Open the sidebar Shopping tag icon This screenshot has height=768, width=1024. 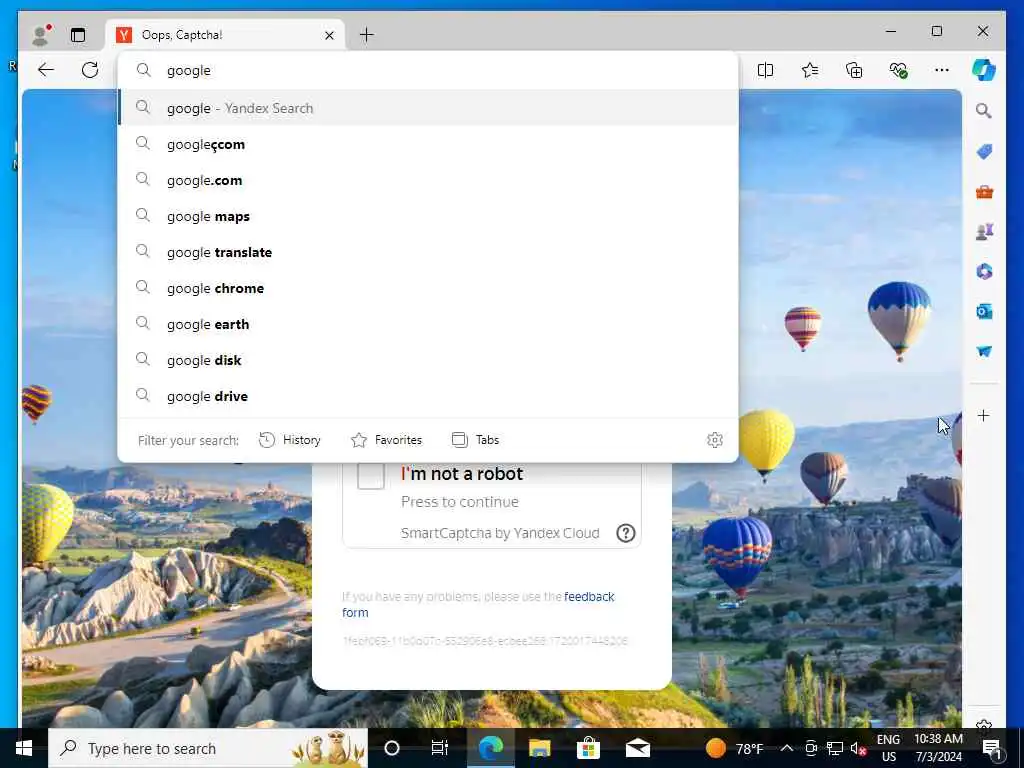(x=984, y=152)
